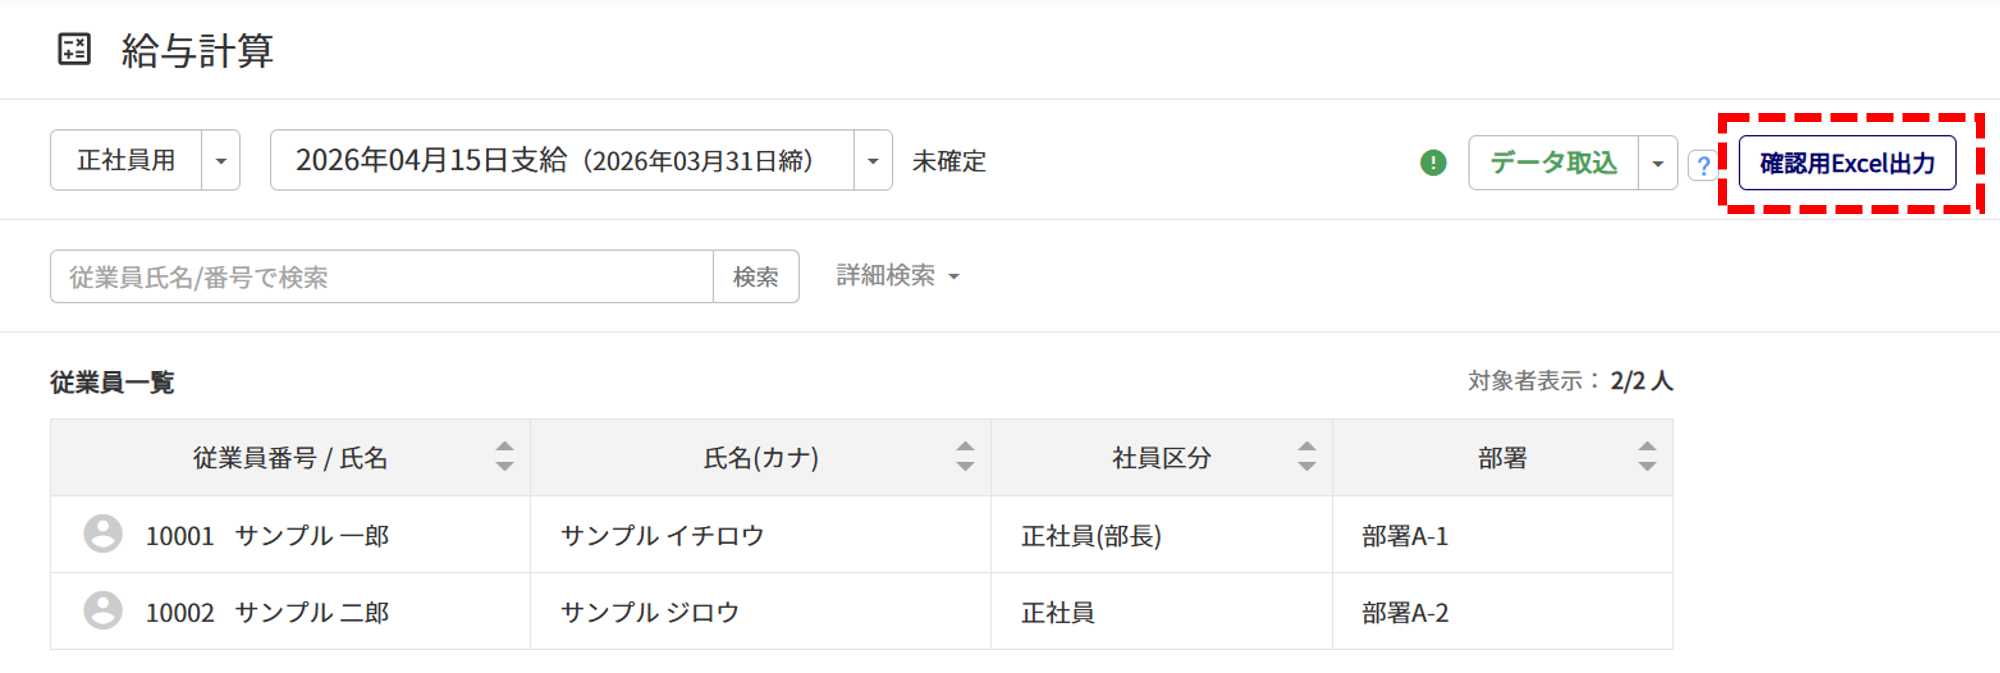
Task: Click the 検索 search button
Action: point(756,277)
